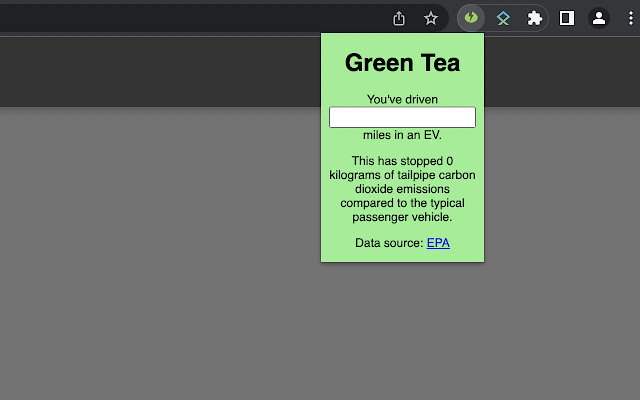This screenshot has height=400, width=640.
Task: Click the "You've driven" label
Action: (402, 99)
